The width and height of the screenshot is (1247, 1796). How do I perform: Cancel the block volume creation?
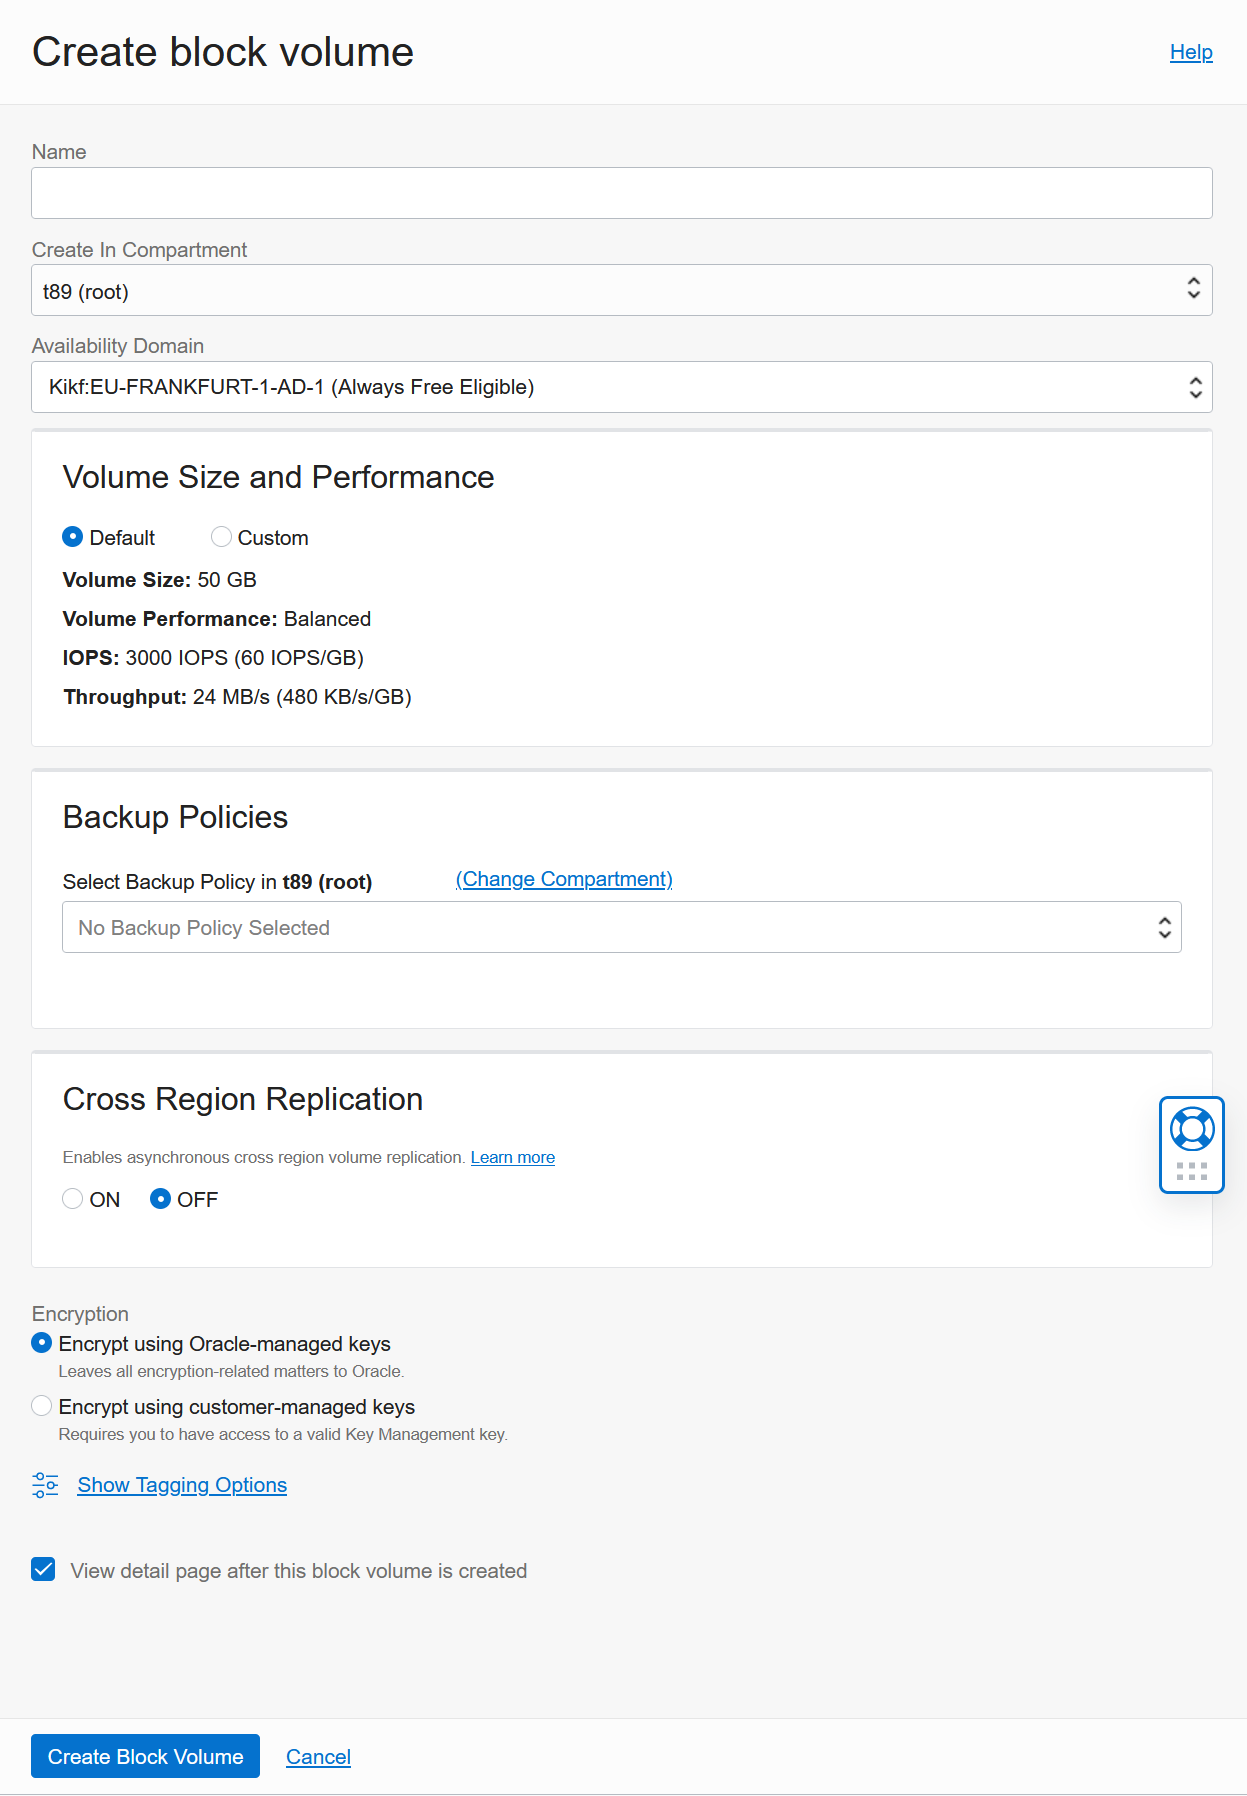[318, 1757]
